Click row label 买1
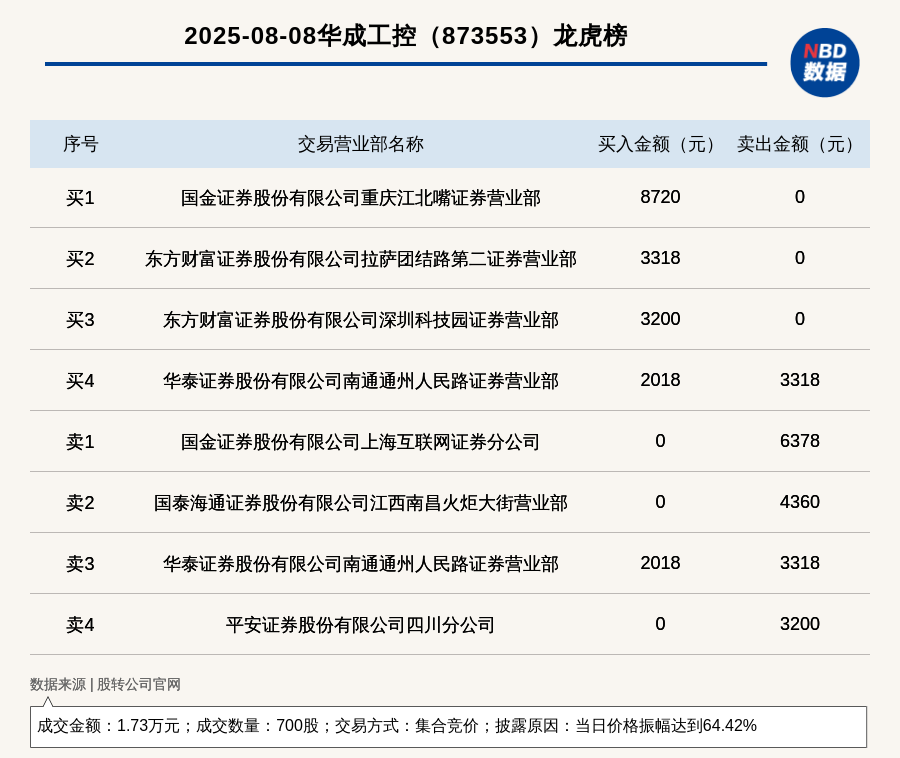This screenshot has height=758, width=900. coord(80,198)
